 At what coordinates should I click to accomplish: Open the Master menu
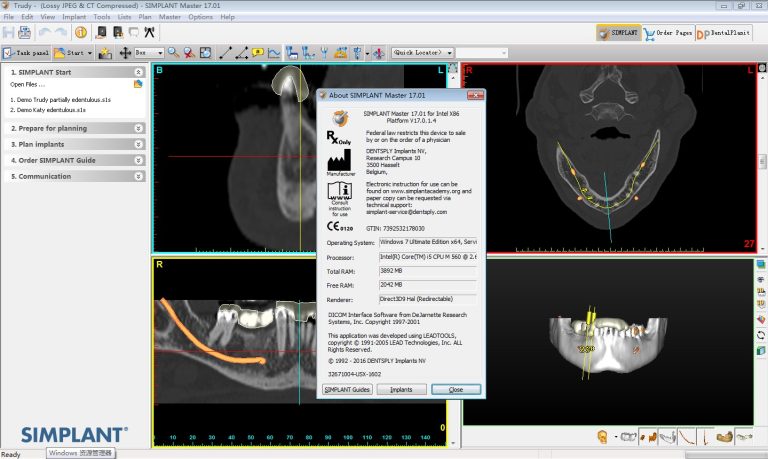pos(169,17)
